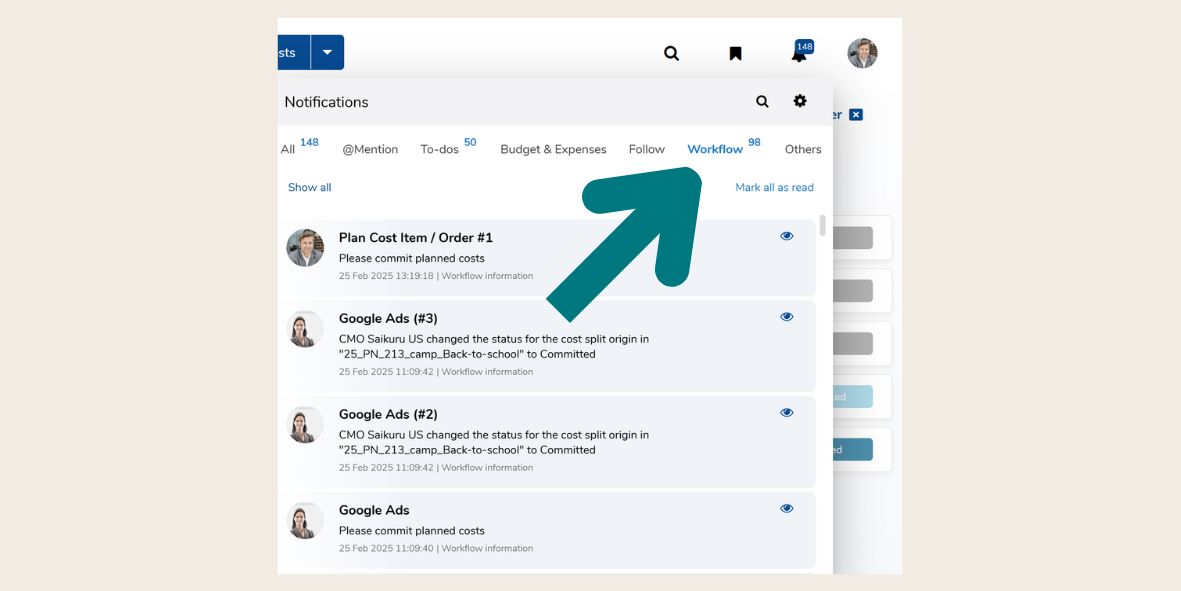Click the Show all link

[309, 187]
